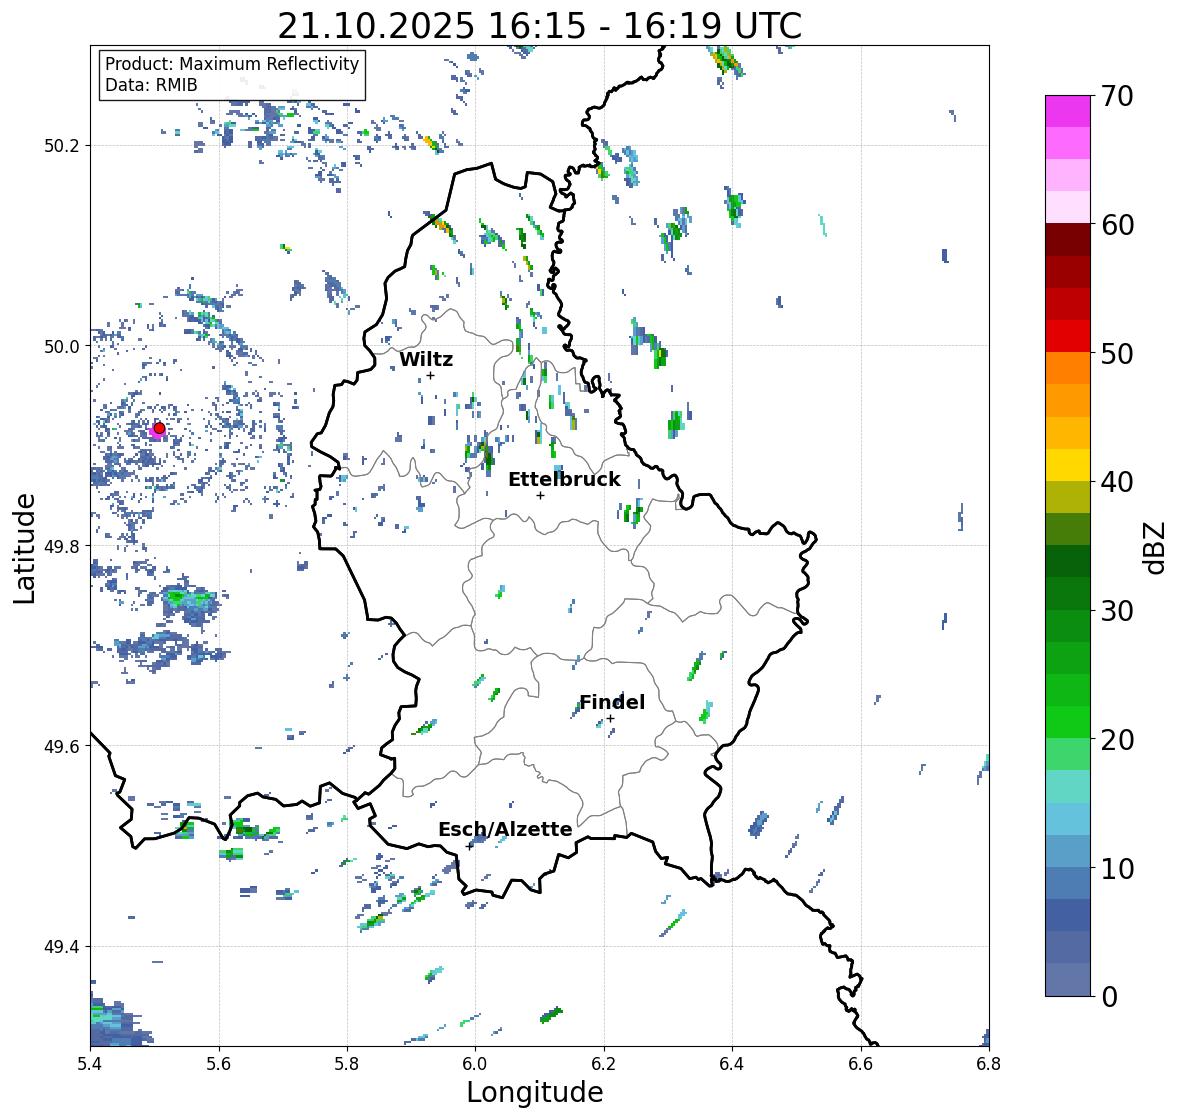Click the latitude tick label 50.0
The image size is (1179, 1117).
pyautogui.click(x=62, y=346)
